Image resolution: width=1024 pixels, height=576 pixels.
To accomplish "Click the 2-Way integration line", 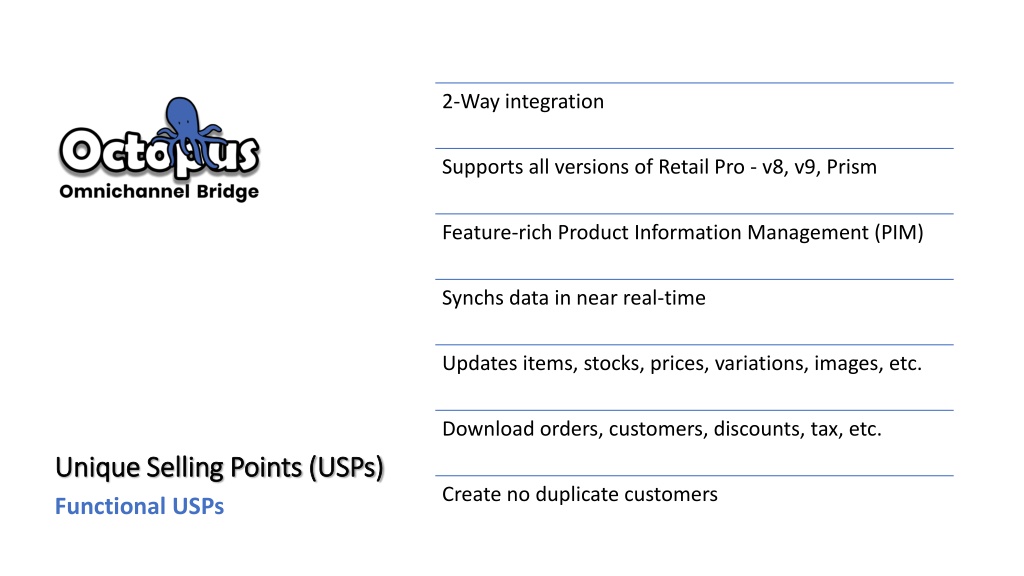I will click(x=522, y=102).
